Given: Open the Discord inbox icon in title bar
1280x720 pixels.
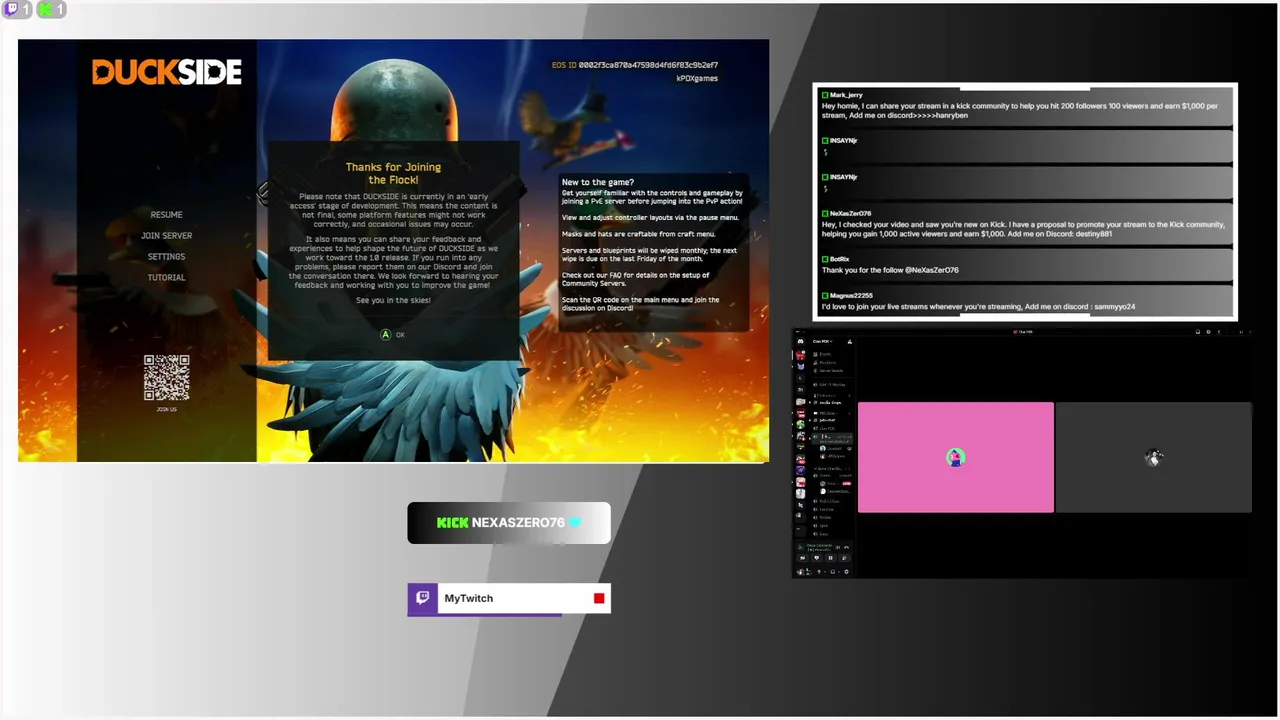Looking at the screenshot, I should click(1198, 332).
